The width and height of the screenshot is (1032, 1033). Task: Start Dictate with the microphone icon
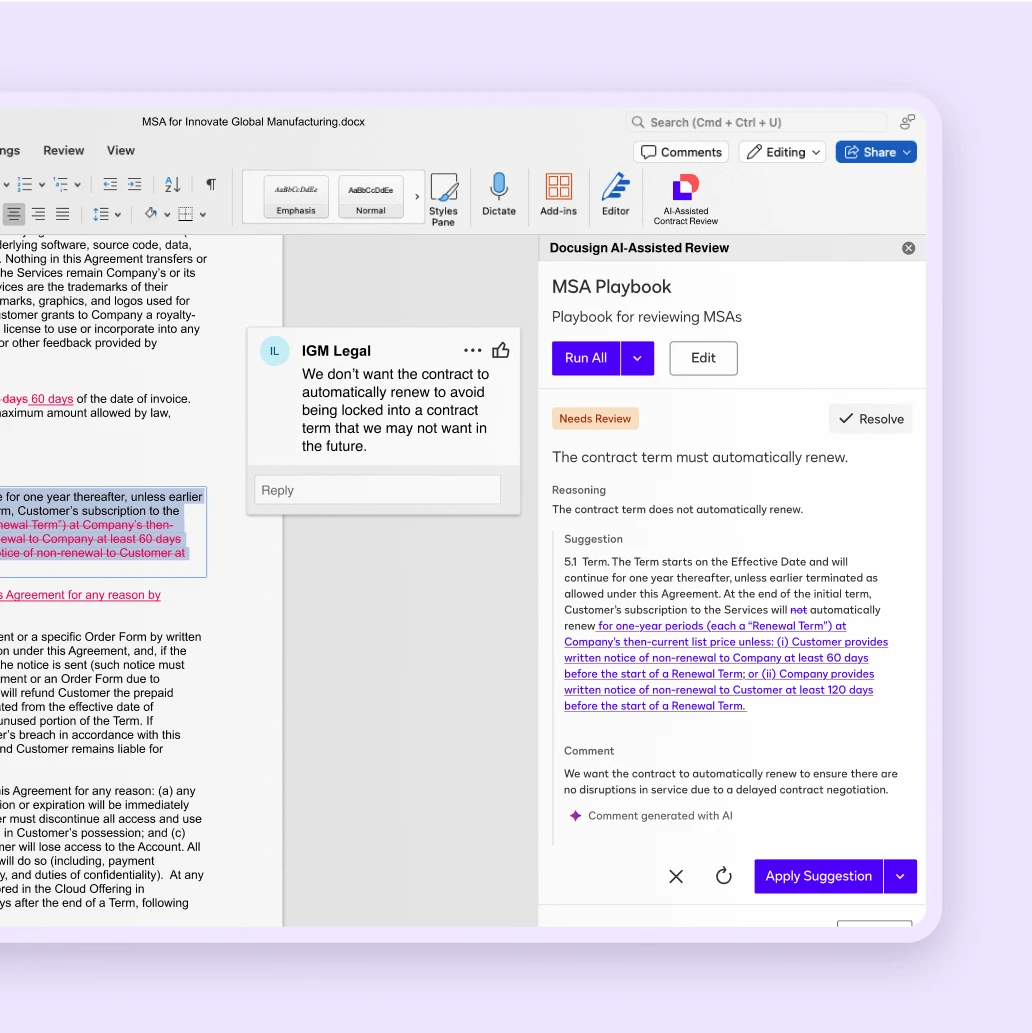pos(499,194)
